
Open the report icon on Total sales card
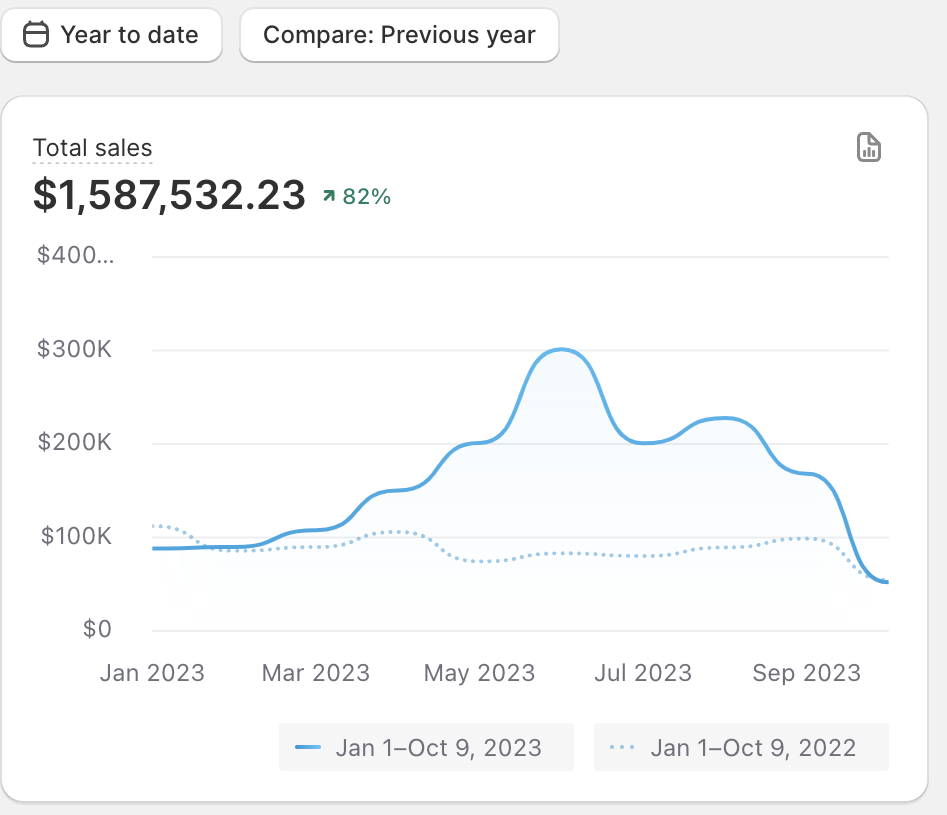[x=868, y=147]
